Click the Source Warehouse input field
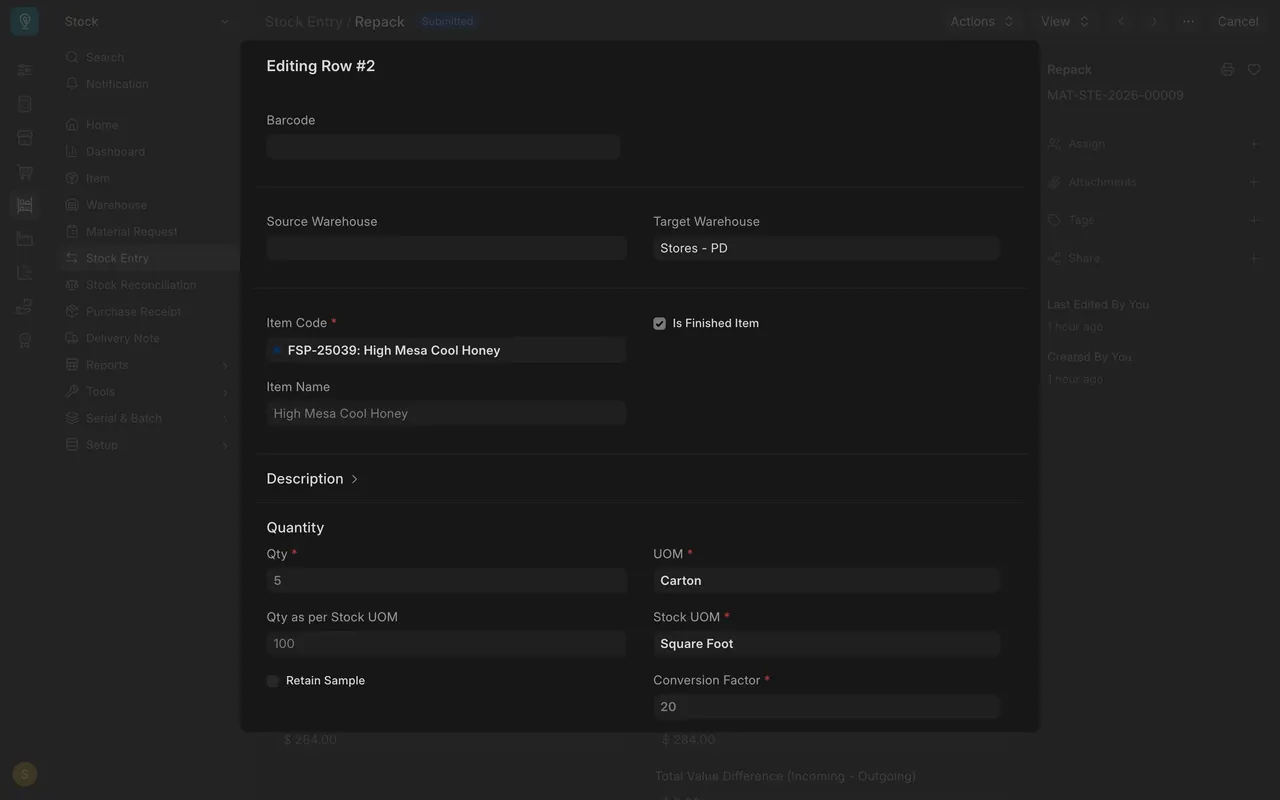Viewport: 1280px width, 800px height. click(x=446, y=248)
